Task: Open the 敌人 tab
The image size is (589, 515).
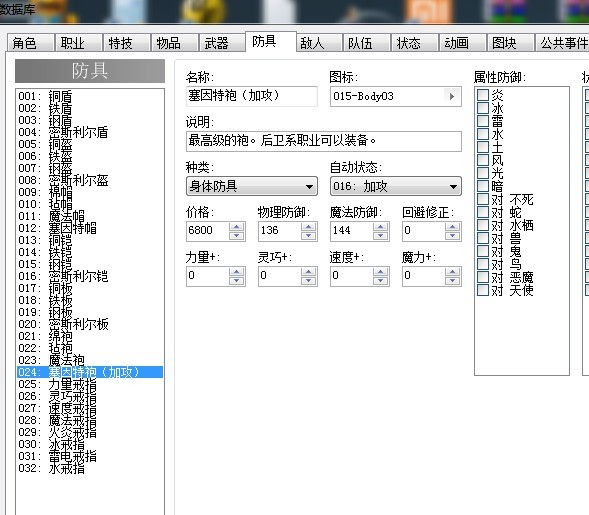Action: pos(319,43)
